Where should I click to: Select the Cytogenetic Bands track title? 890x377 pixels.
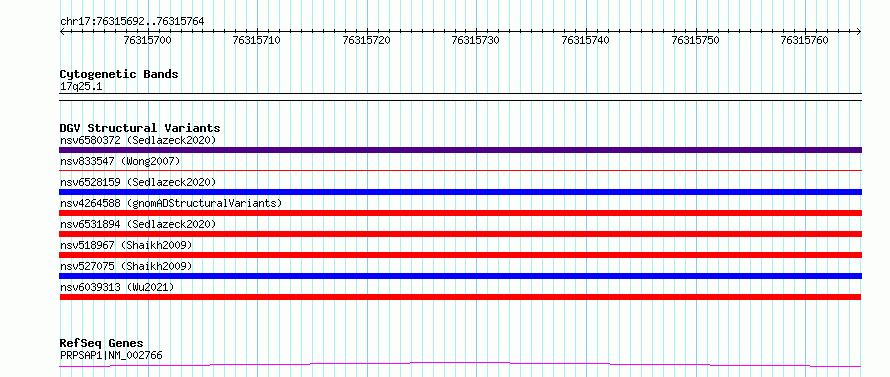point(119,74)
